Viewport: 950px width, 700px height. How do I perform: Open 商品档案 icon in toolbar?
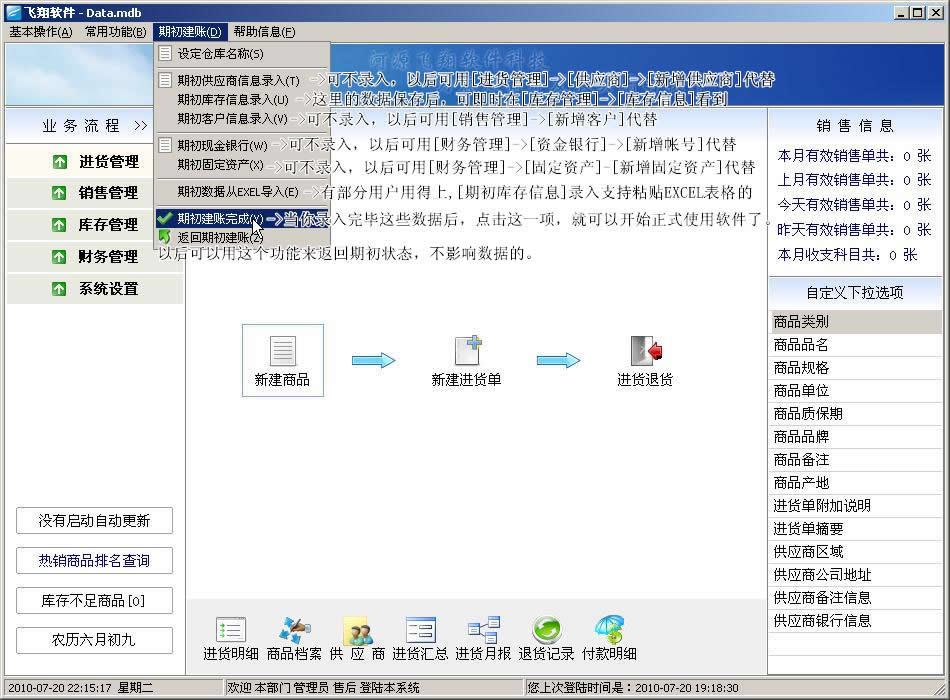click(x=294, y=631)
